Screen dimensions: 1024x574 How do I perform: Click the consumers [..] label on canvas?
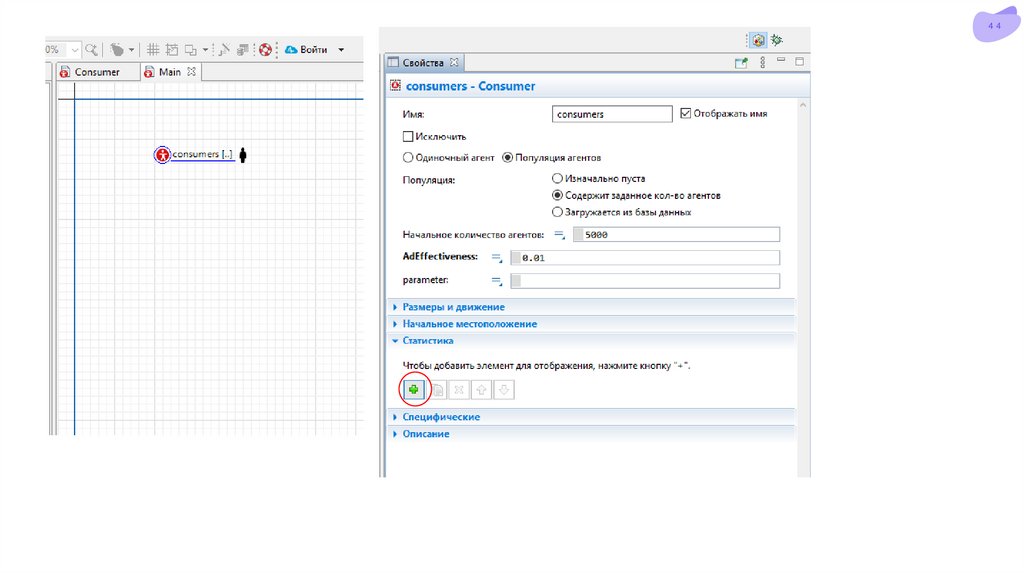[202, 154]
